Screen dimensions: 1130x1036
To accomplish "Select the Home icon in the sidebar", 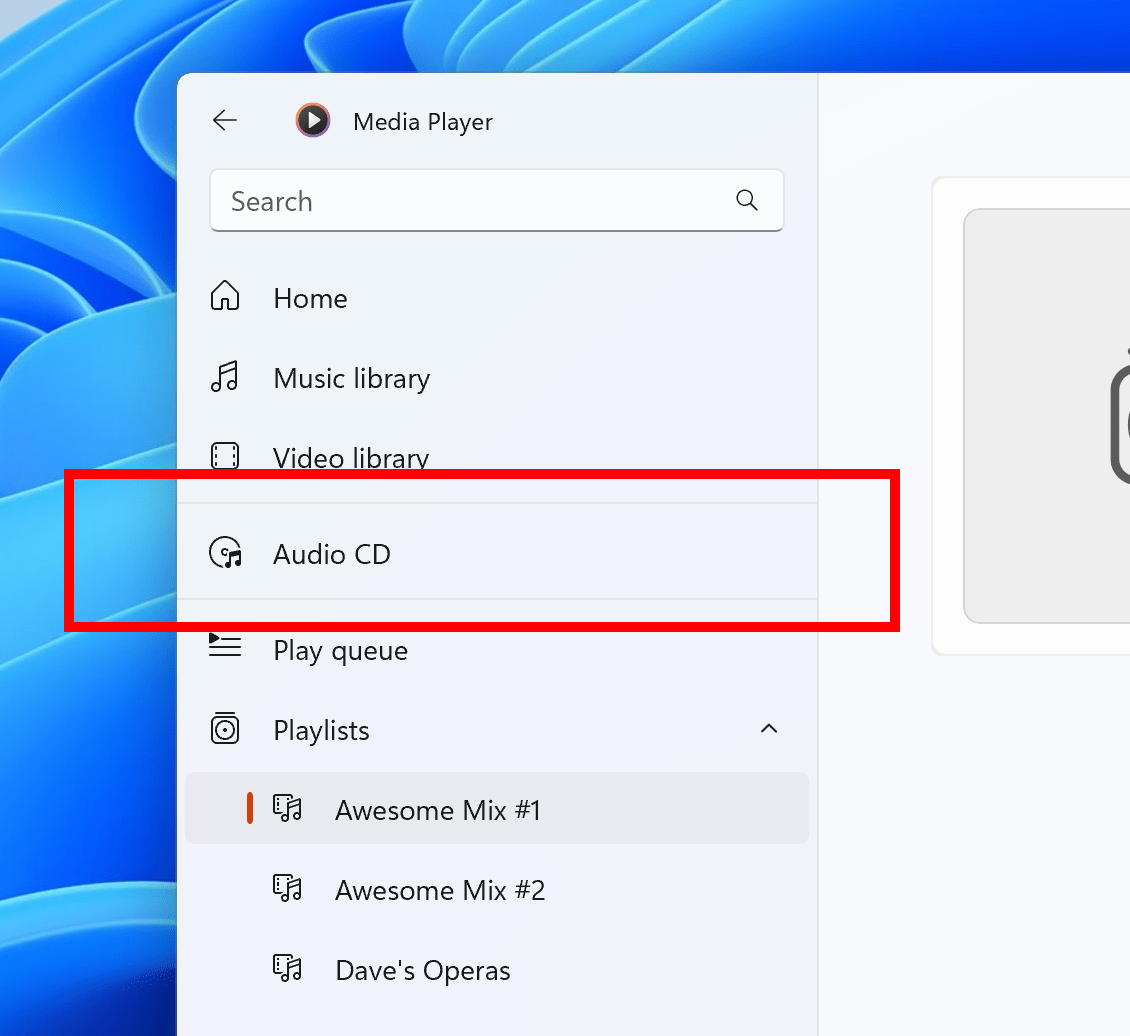I will [x=225, y=296].
